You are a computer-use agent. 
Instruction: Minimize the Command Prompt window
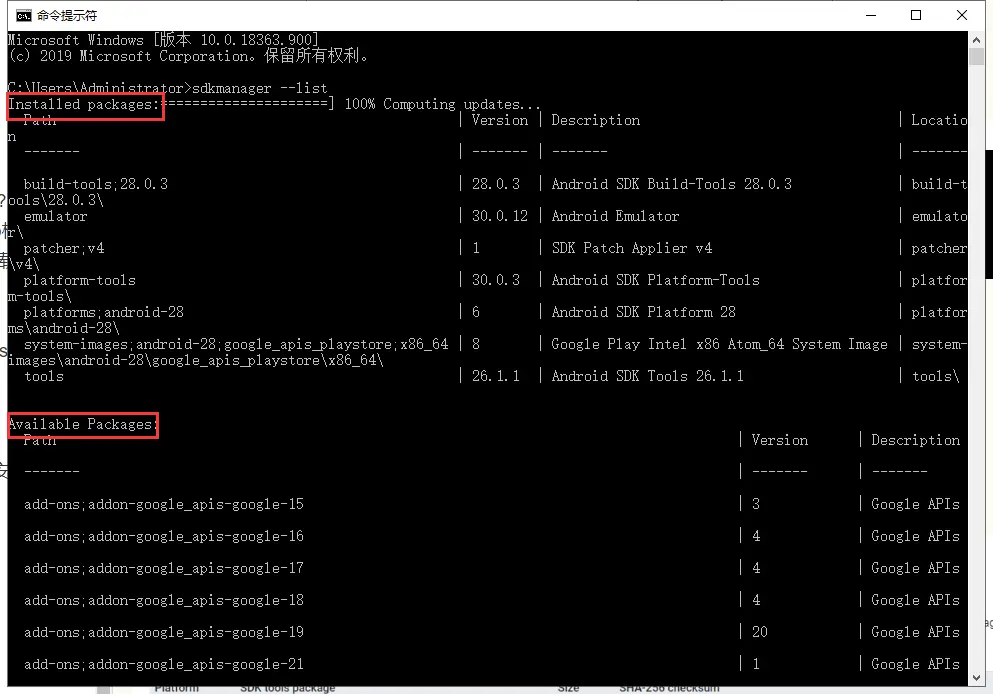(x=870, y=15)
